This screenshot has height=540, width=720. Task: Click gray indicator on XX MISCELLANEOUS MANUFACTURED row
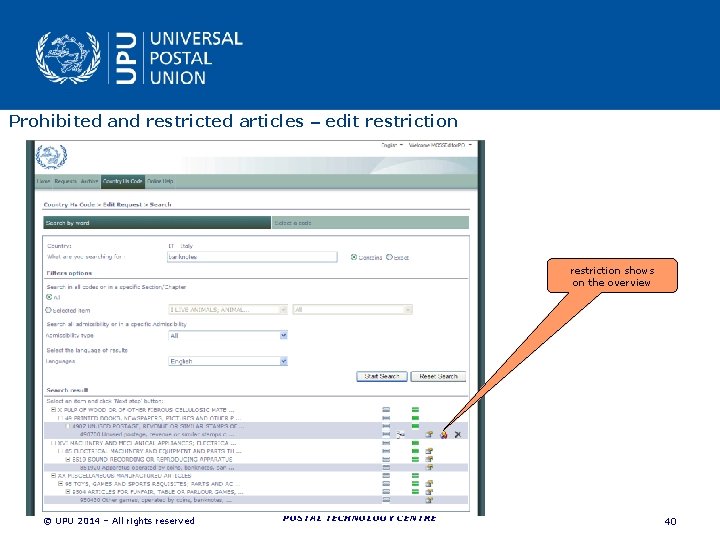coord(386,476)
